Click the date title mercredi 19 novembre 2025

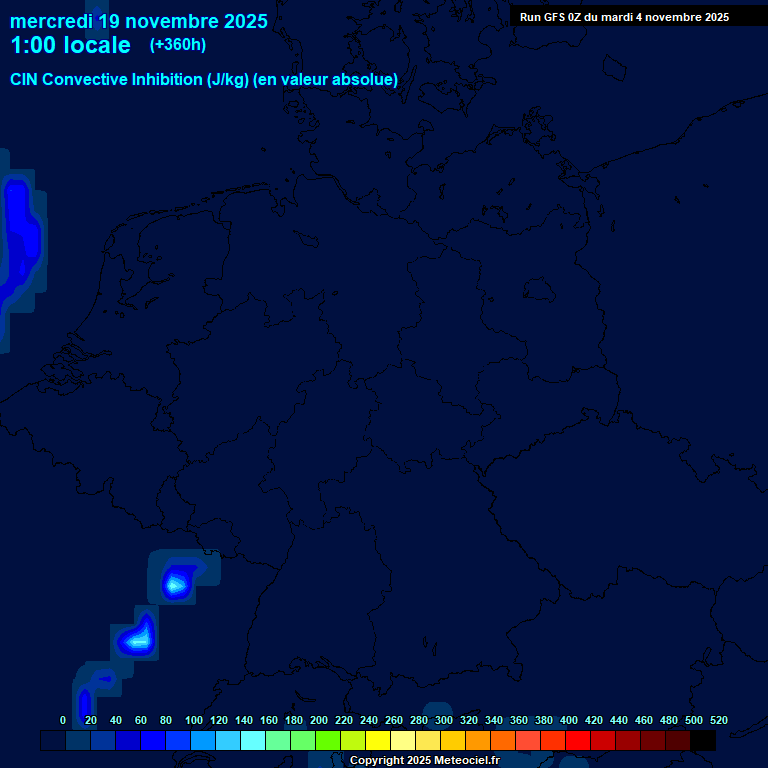[139, 21]
